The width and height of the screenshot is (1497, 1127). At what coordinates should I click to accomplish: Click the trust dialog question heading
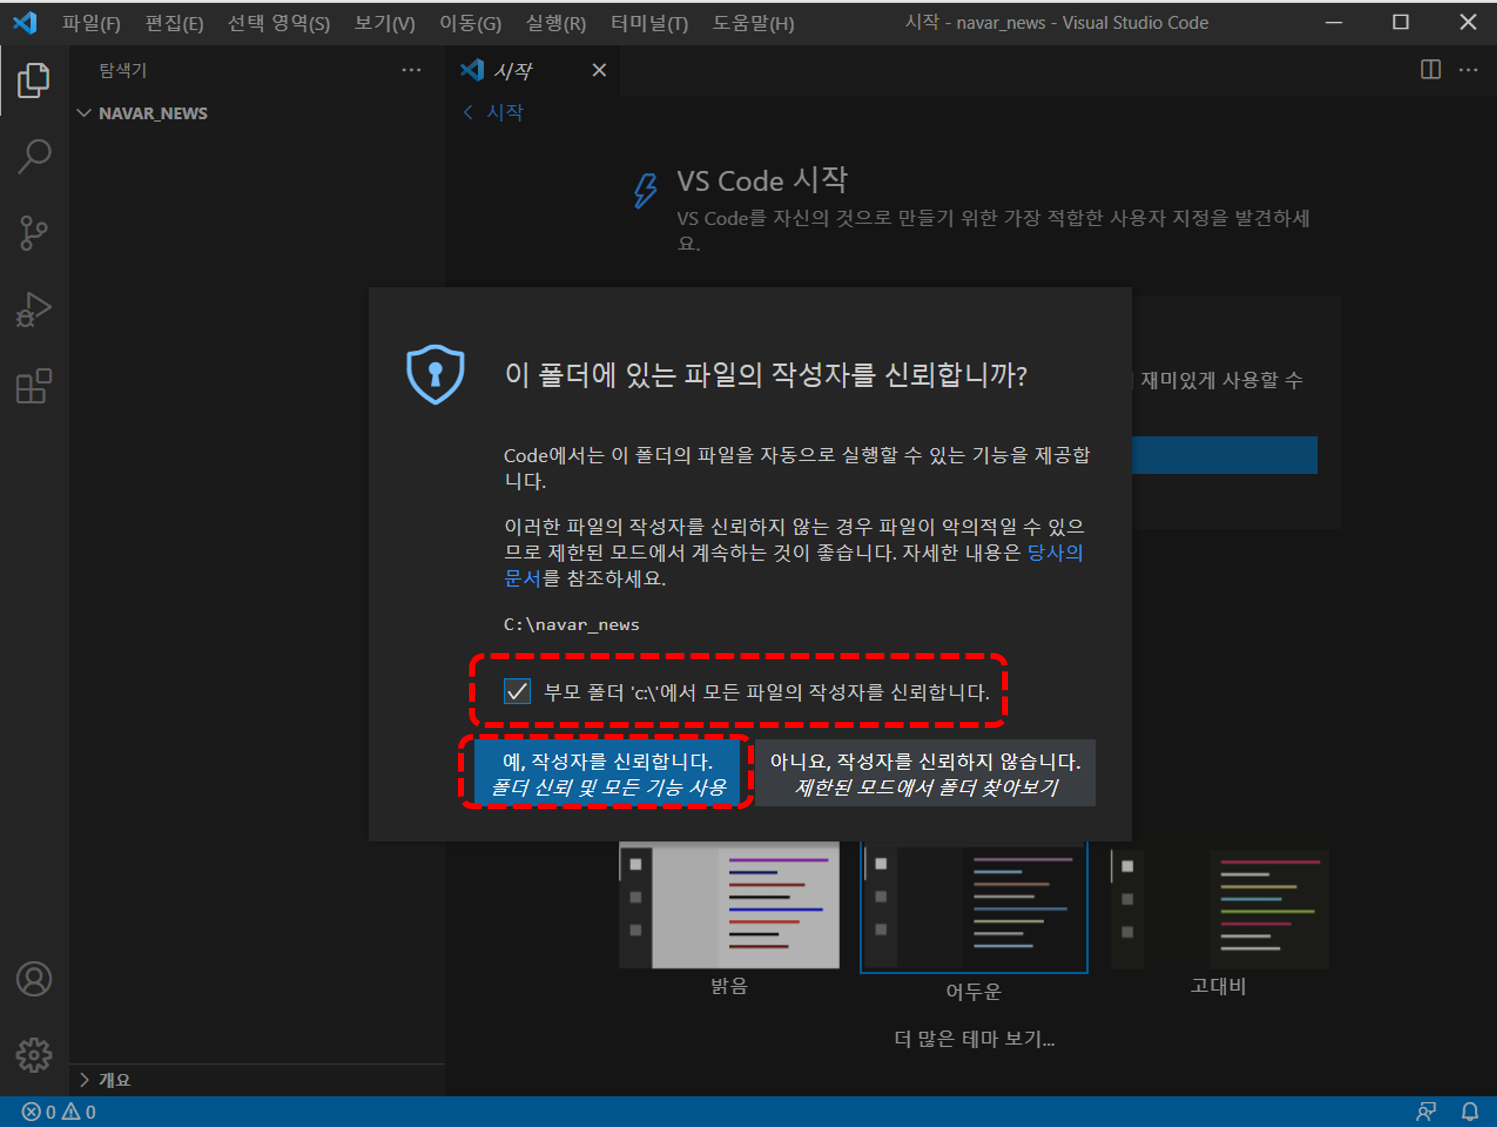[766, 375]
